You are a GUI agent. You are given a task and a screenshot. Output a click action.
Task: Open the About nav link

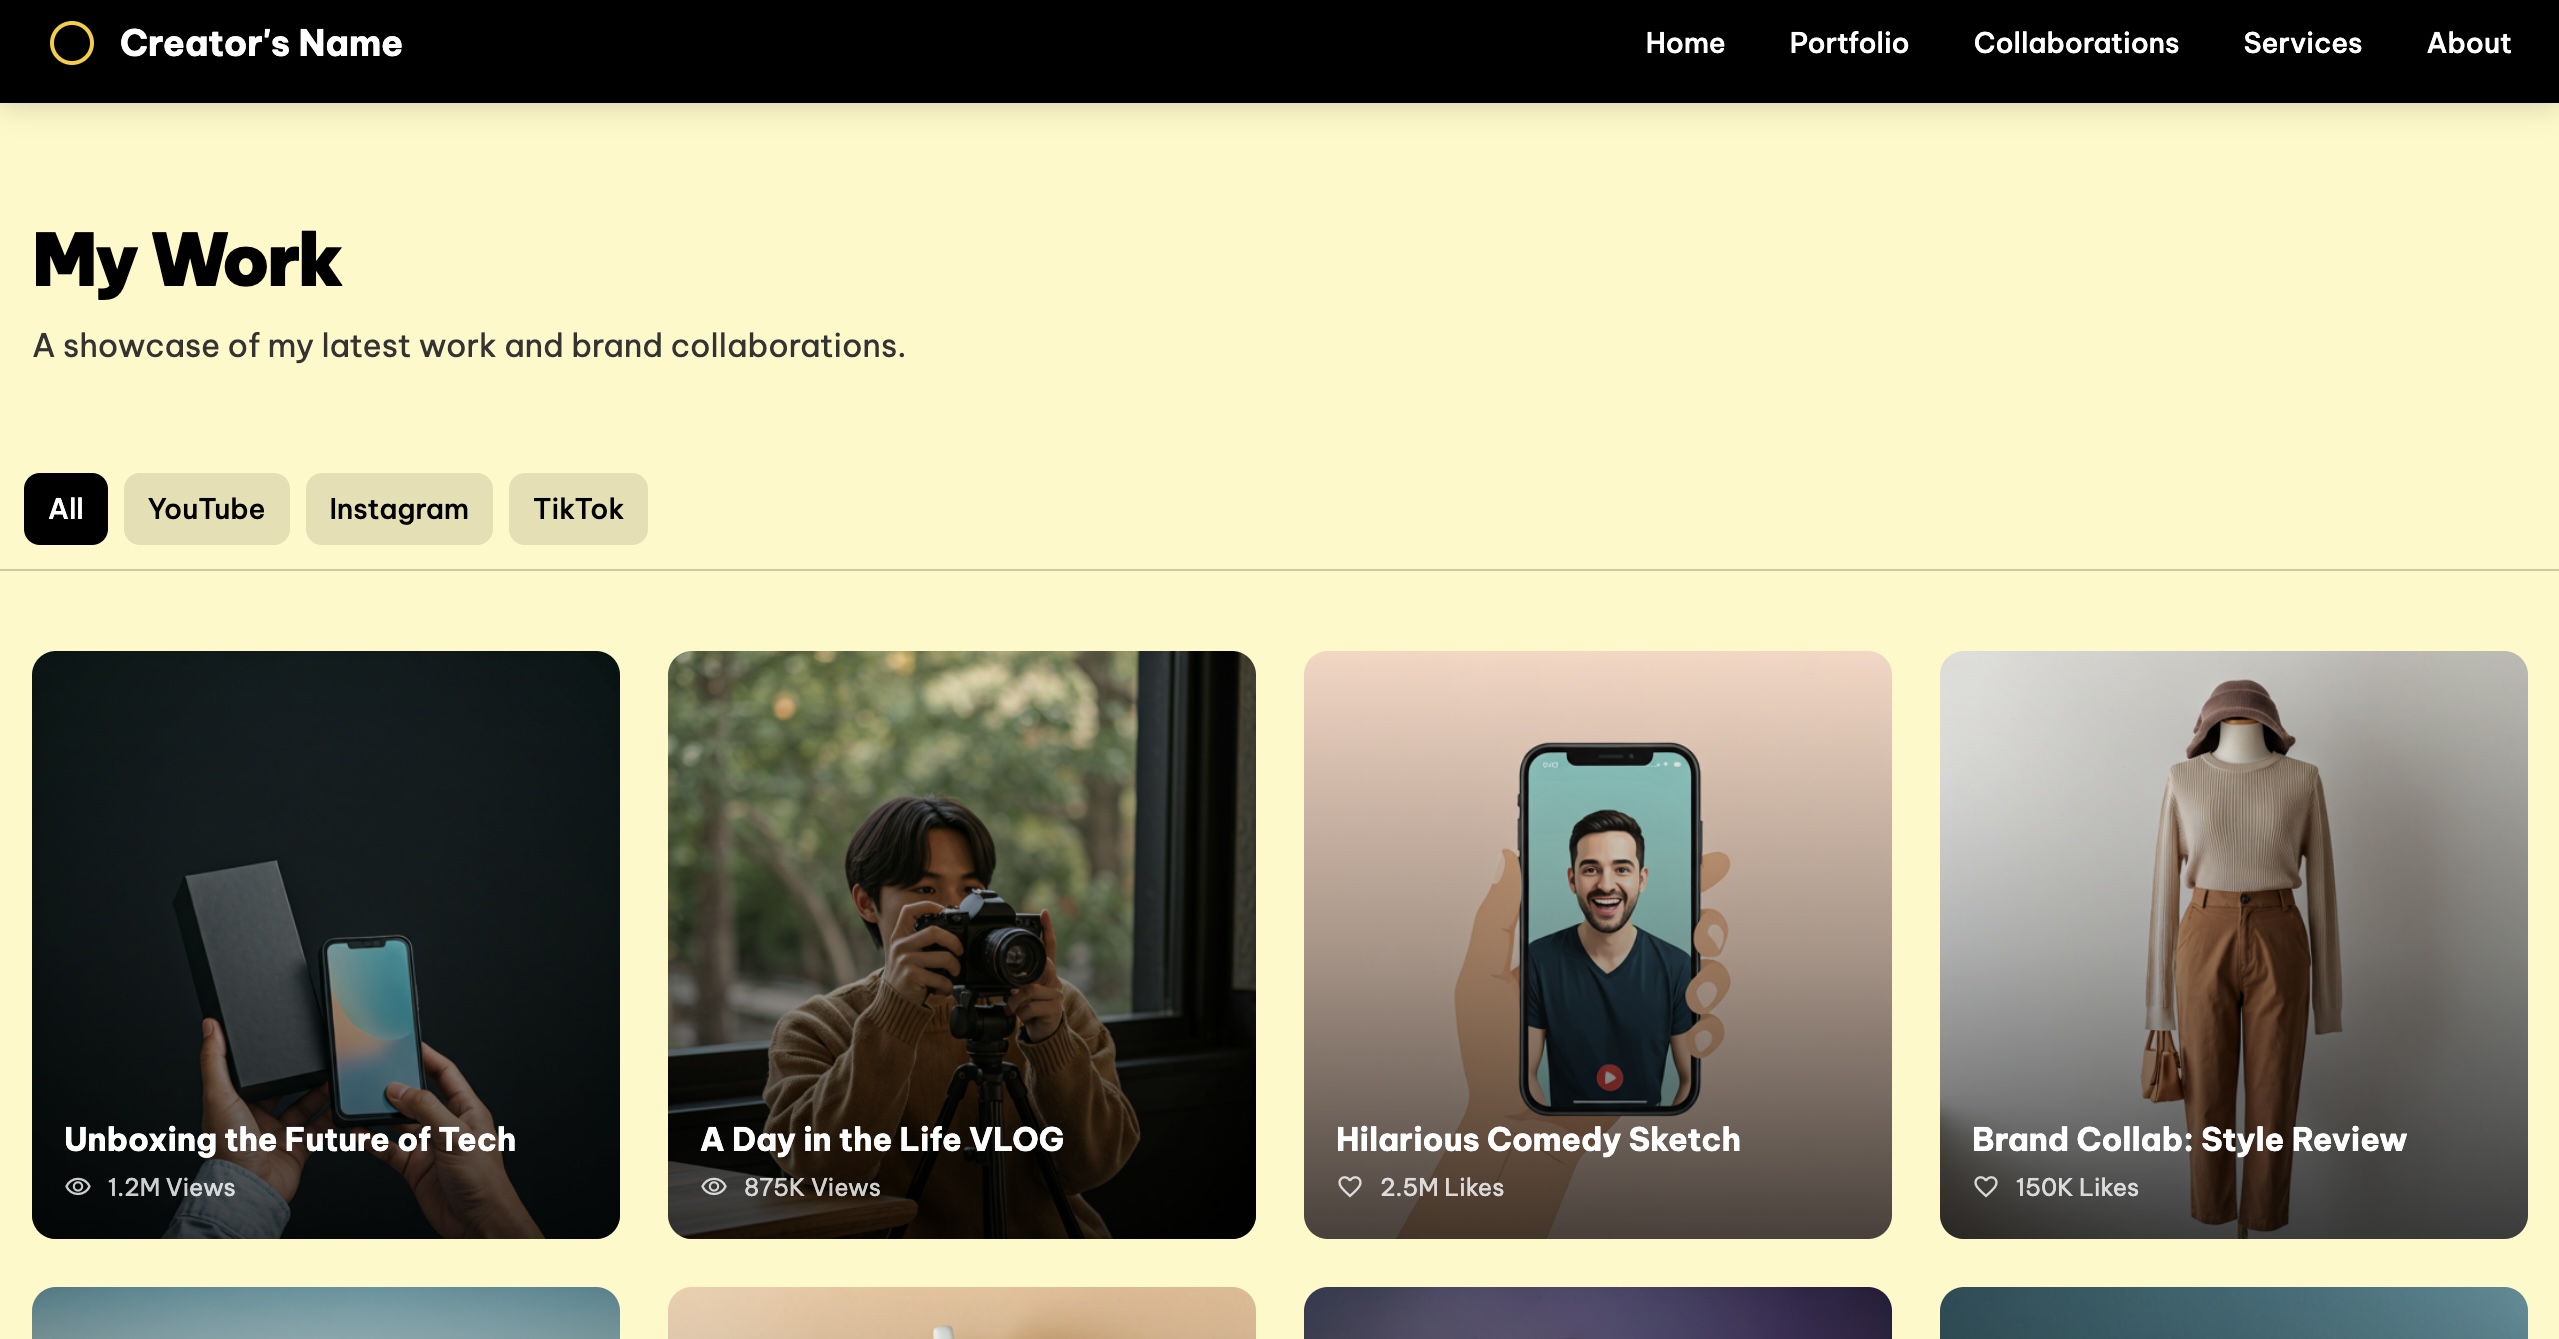click(x=2469, y=43)
